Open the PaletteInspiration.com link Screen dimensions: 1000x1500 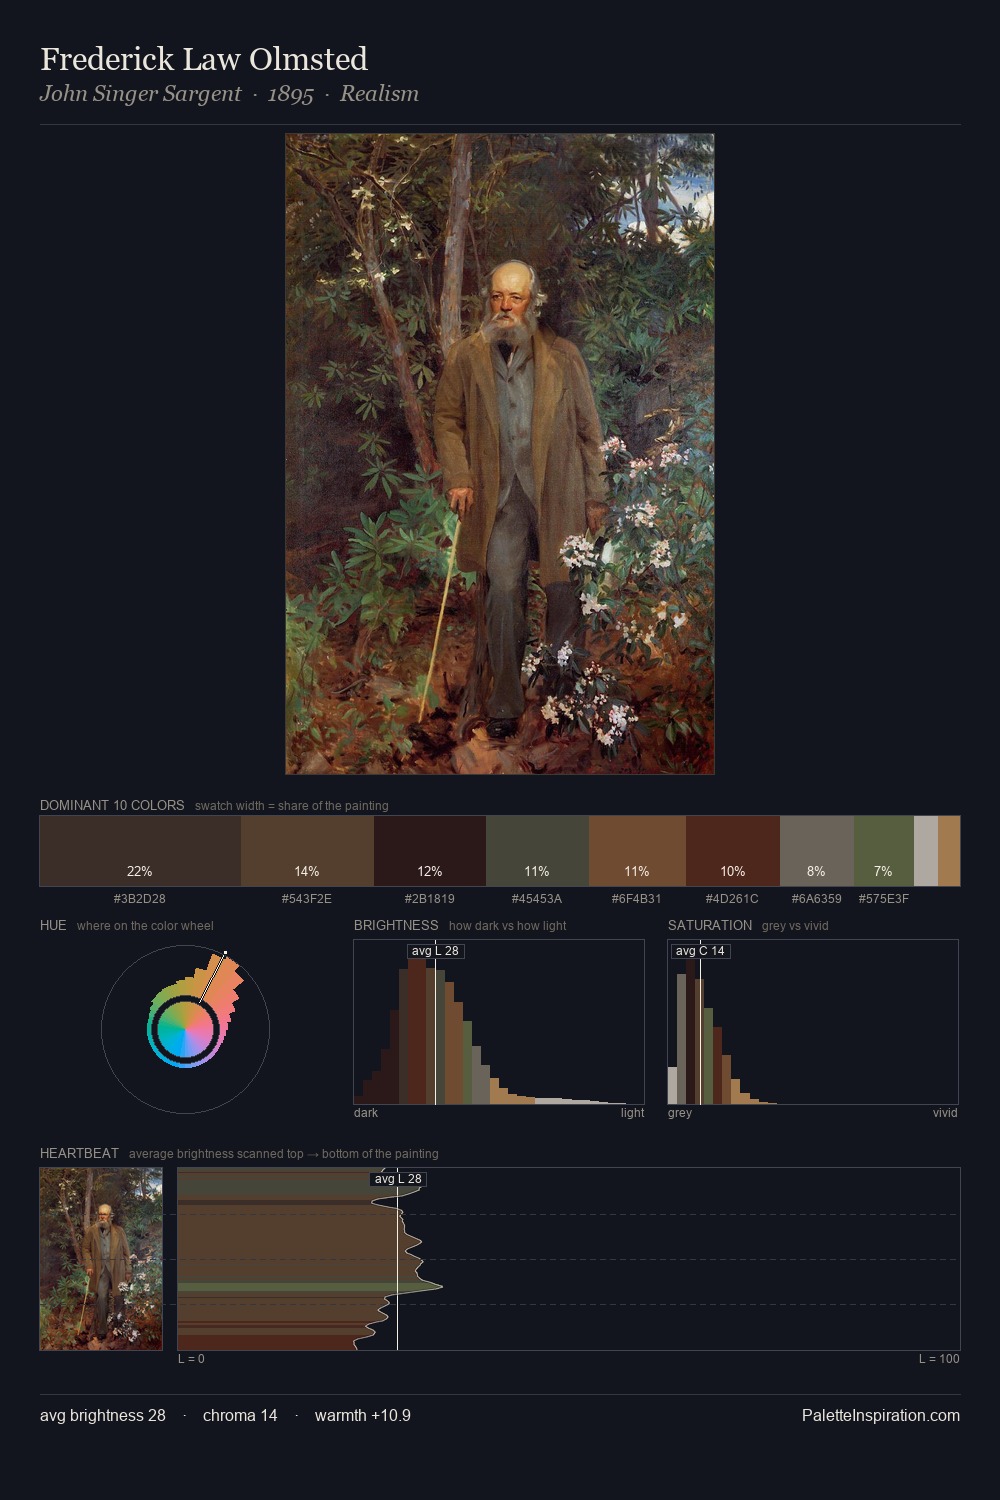pyautogui.click(x=881, y=1416)
